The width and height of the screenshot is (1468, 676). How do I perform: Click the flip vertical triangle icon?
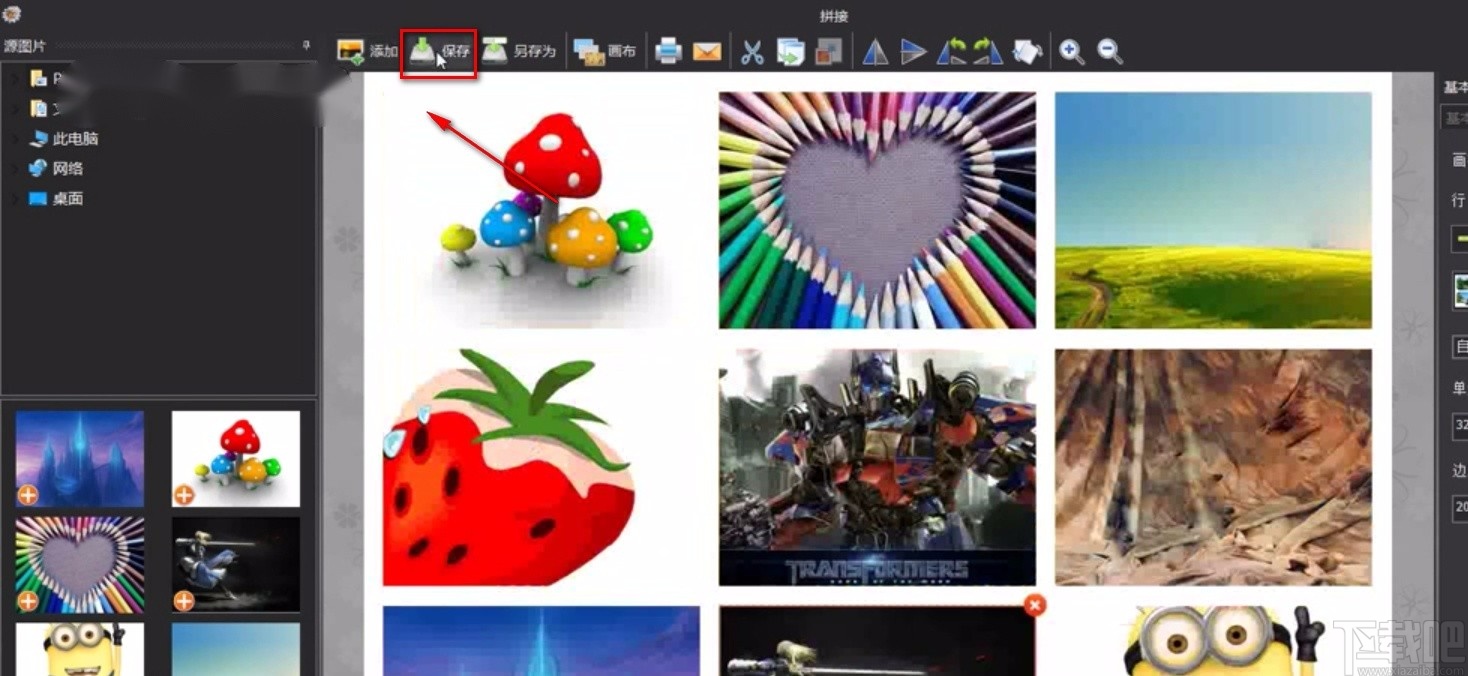point(913,52)
